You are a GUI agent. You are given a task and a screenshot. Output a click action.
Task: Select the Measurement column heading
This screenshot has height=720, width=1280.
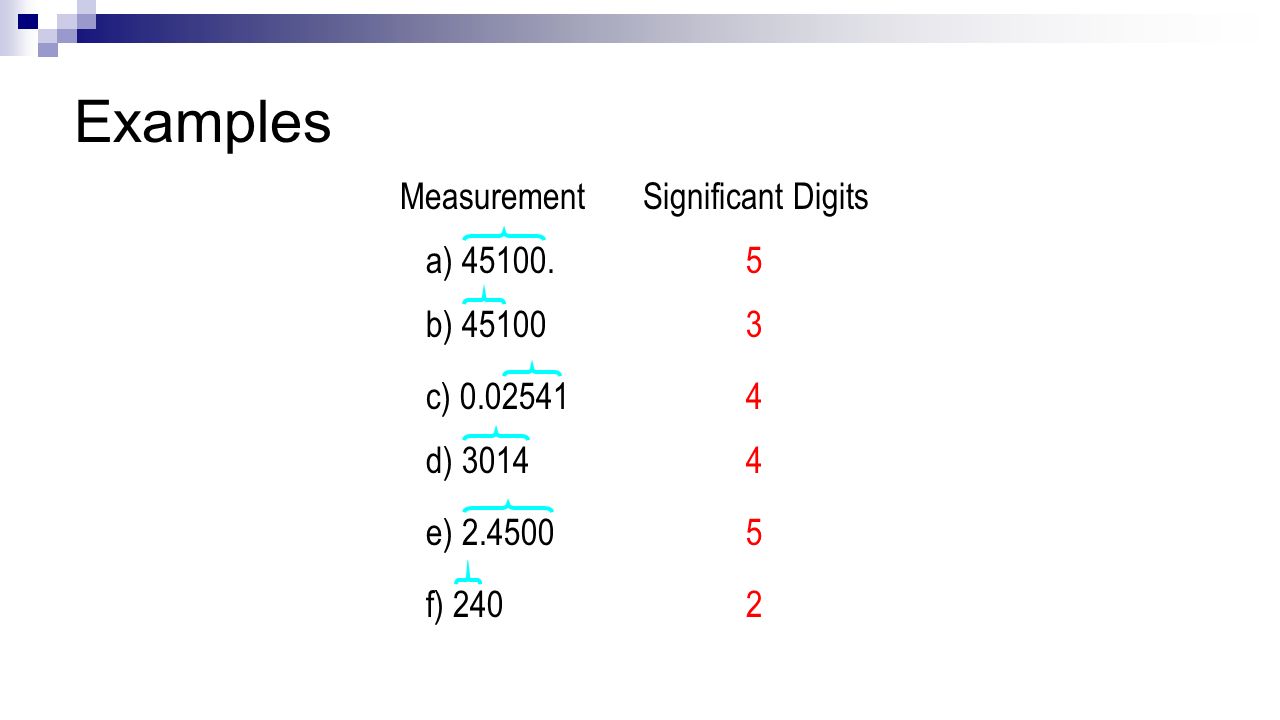tap(492, 196)
